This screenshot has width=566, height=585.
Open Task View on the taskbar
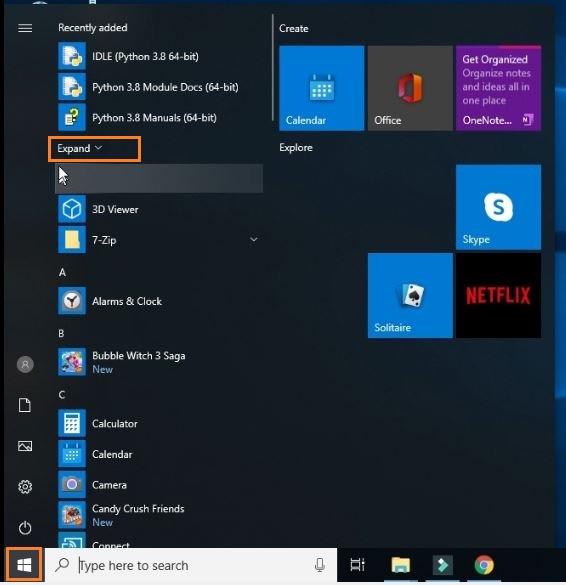(x=357, y=565)
